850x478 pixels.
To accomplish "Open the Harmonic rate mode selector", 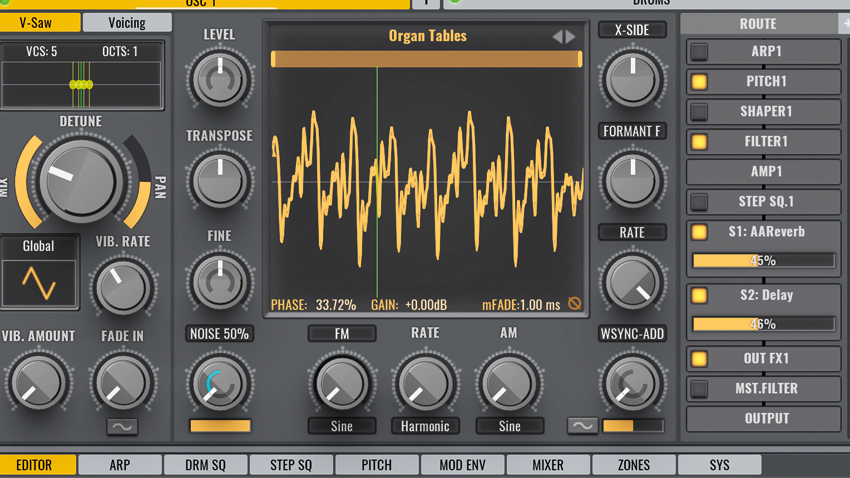I will pyautogui.click(x=425, y=426).
